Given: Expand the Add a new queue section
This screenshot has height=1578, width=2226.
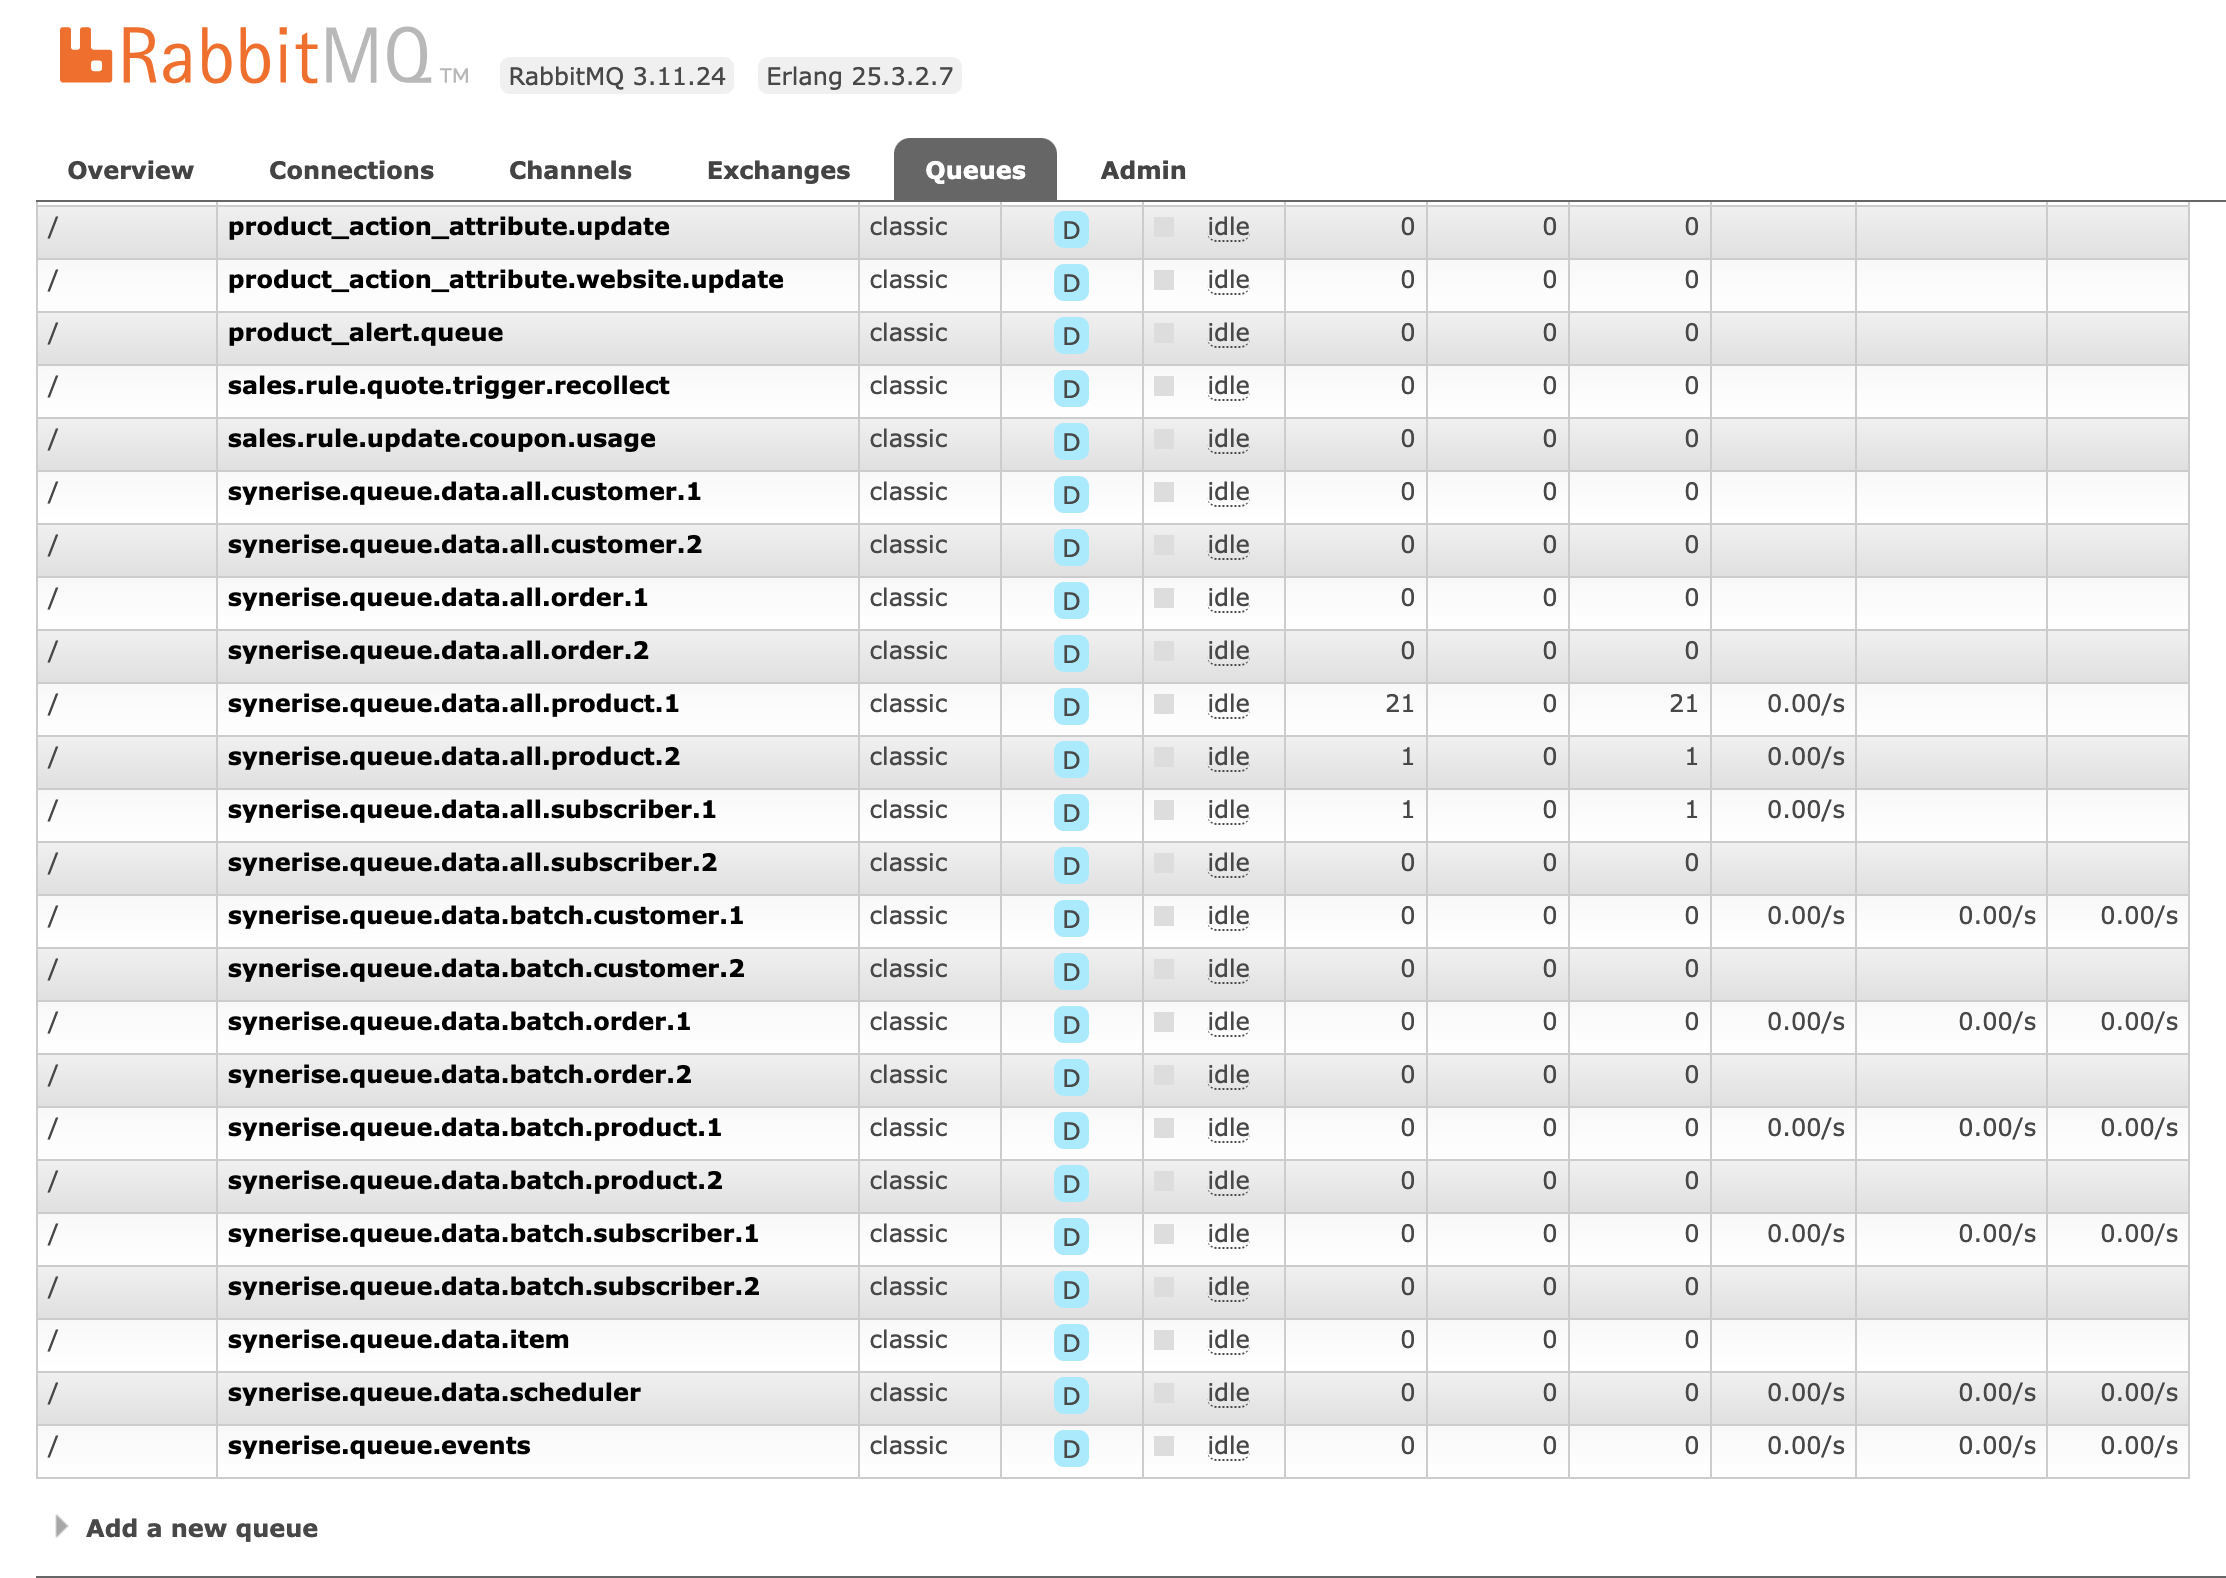Looking at the screenshot, I should [201, 1527].
